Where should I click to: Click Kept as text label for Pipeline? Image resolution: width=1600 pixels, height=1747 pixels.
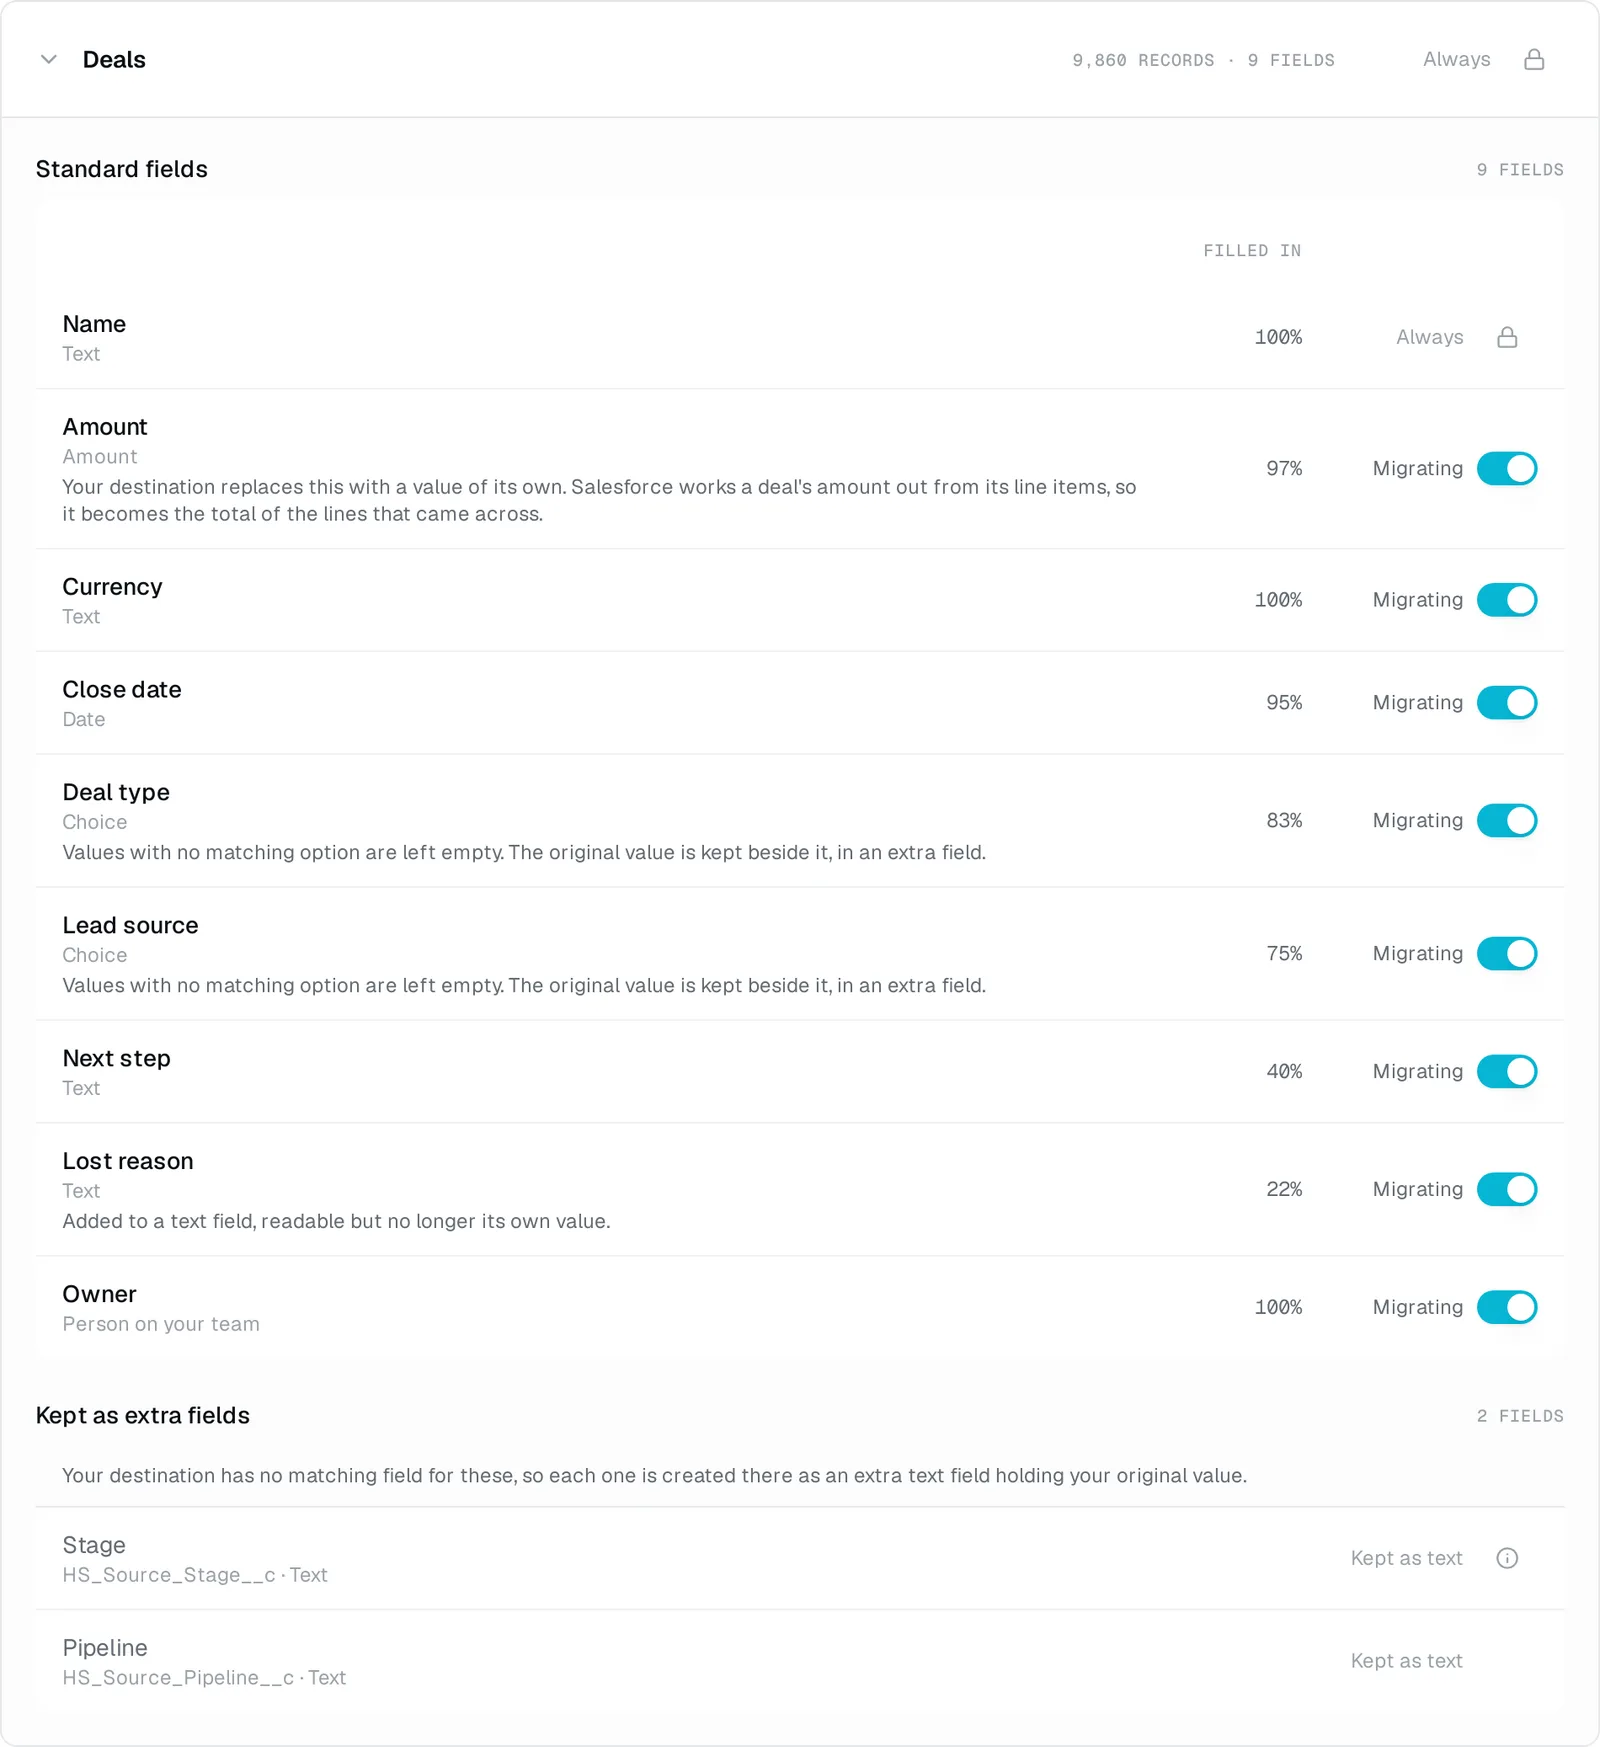pyautogui.click(x=1406, y=1661)
